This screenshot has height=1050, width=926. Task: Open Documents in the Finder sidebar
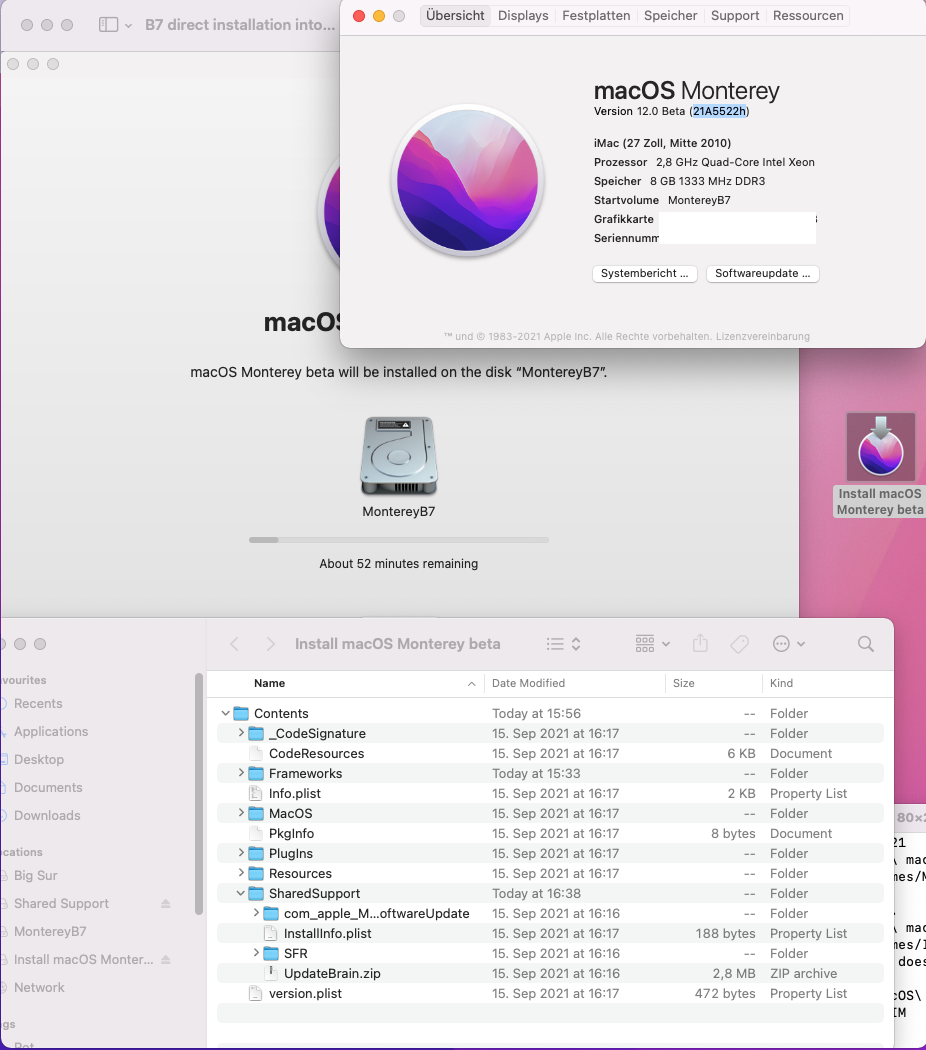48,788
